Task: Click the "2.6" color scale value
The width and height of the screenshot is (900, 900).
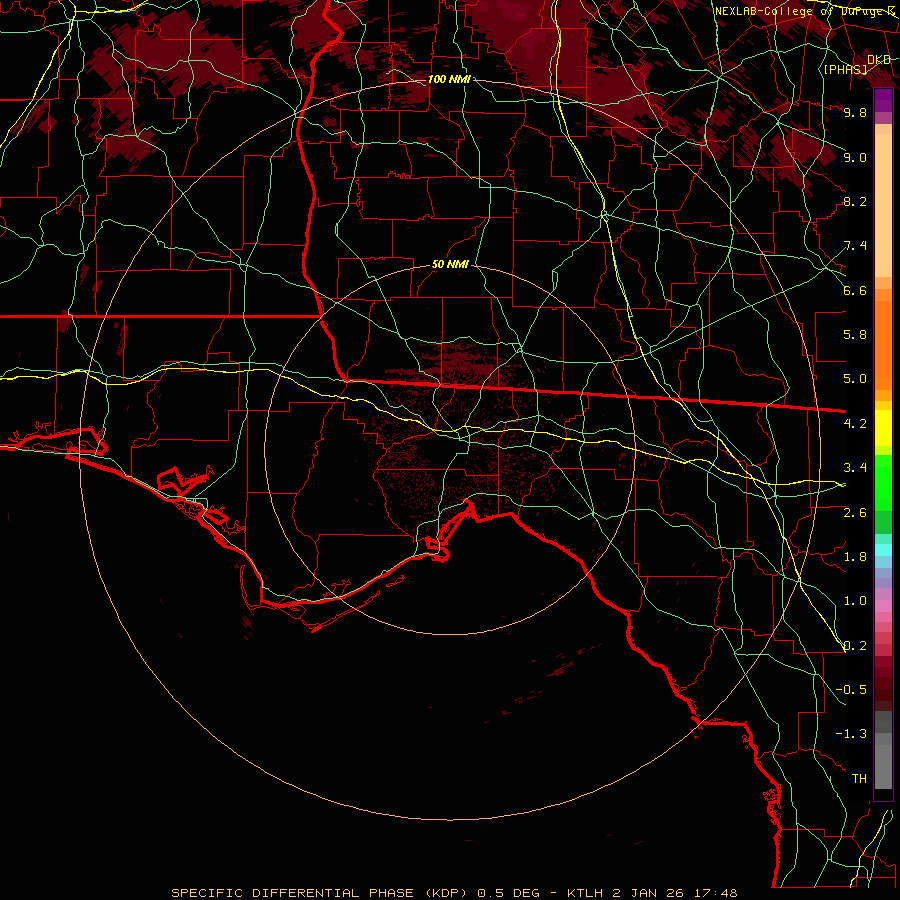Action: point(855,513)
